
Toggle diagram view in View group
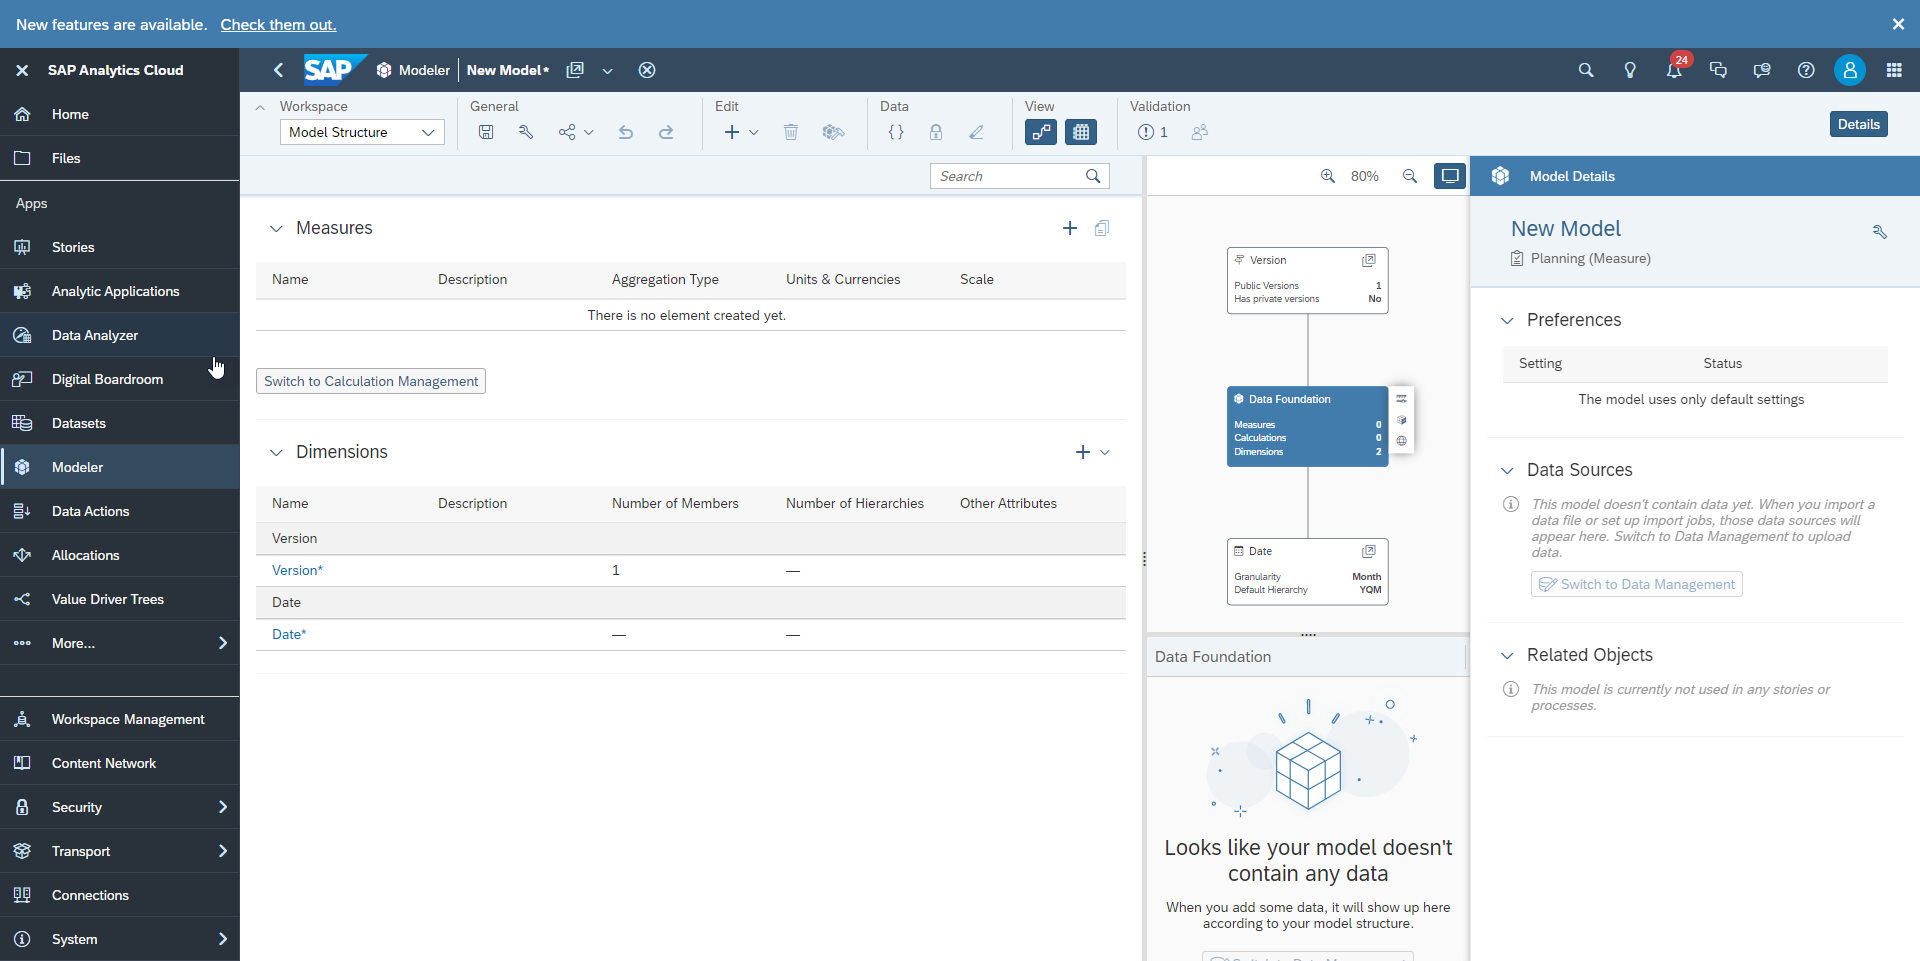(x=1041, y=131)
